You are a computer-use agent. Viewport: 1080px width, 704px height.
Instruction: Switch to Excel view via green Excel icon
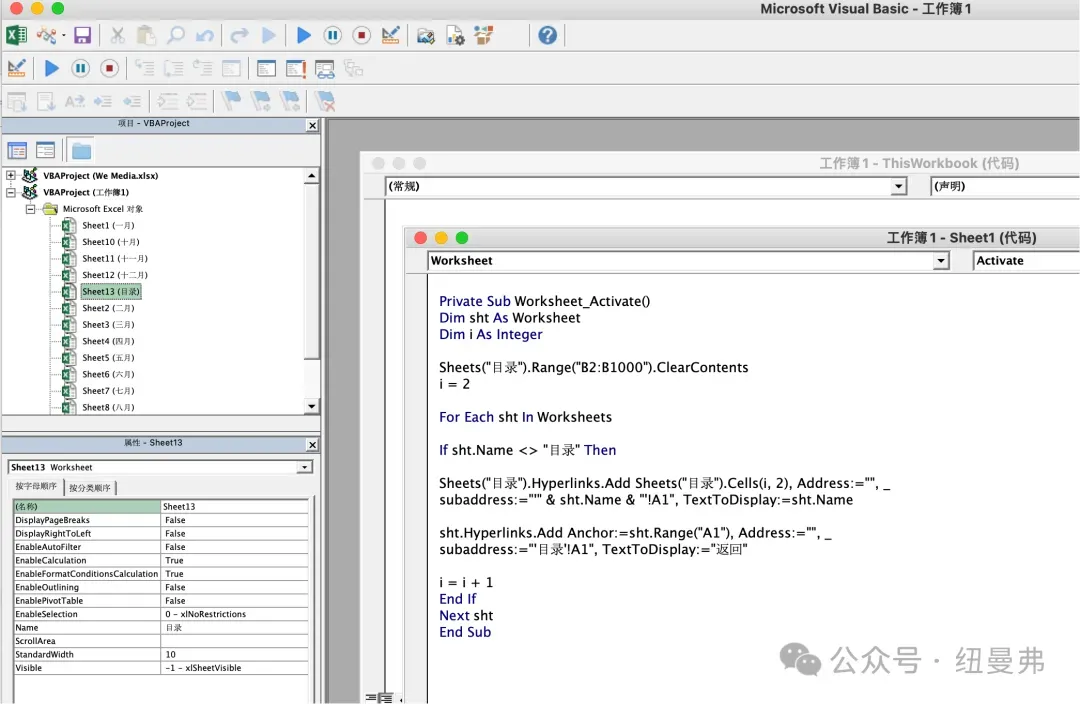[x=17, y=35]
